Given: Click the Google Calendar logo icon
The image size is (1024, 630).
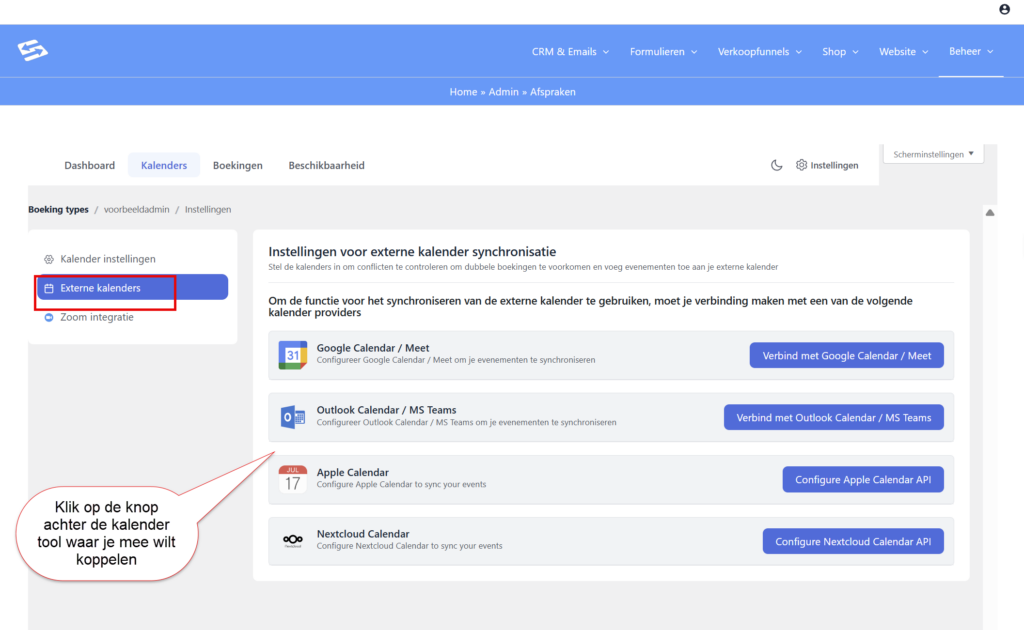Looking at the screenshot, I should tap(292, 355).
